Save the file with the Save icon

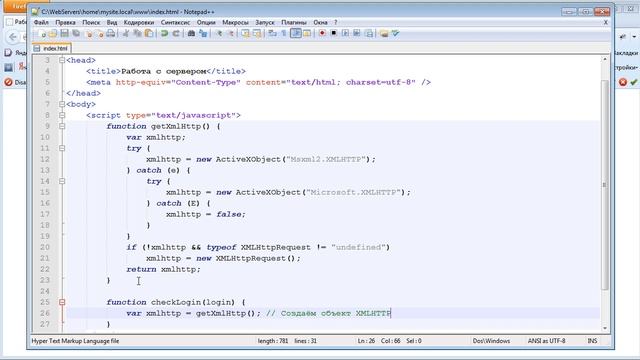click(64, 33)
